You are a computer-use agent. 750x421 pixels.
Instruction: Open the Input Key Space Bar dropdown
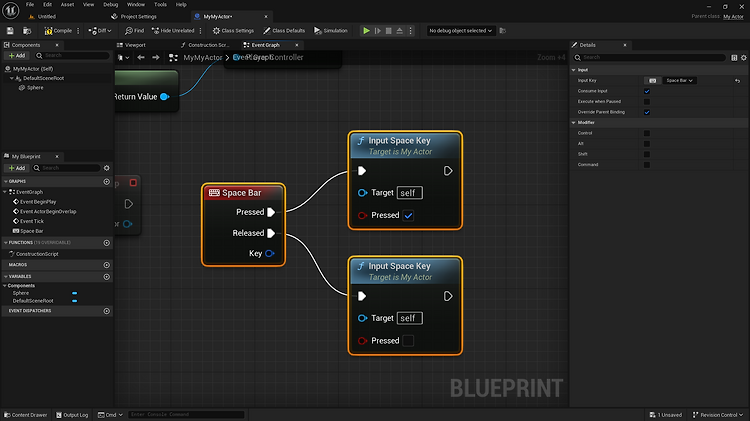click(680, 80)
